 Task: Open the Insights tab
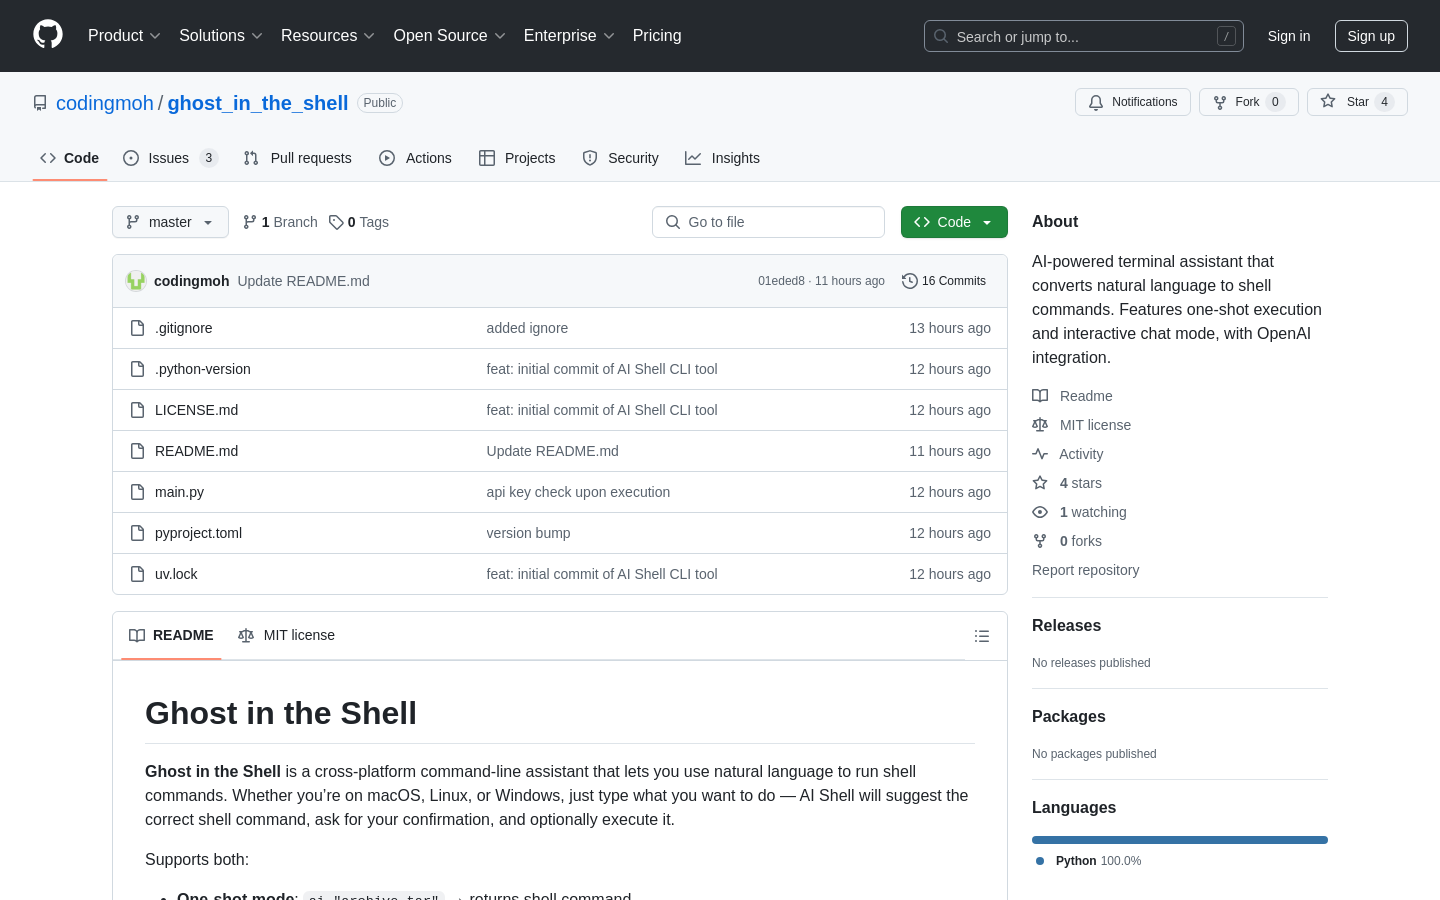pyautogui.click(x=722, y=158)
